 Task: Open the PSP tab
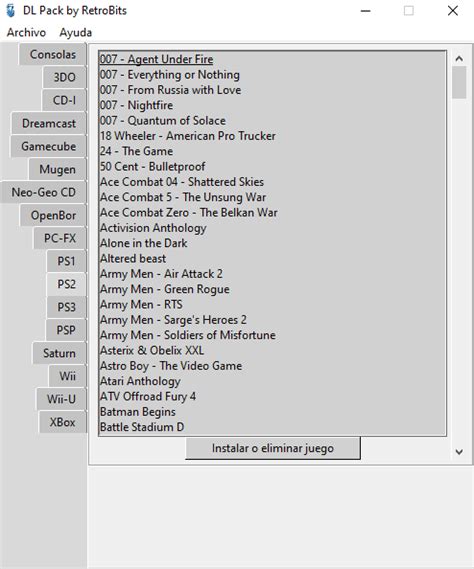click(66, 330)
